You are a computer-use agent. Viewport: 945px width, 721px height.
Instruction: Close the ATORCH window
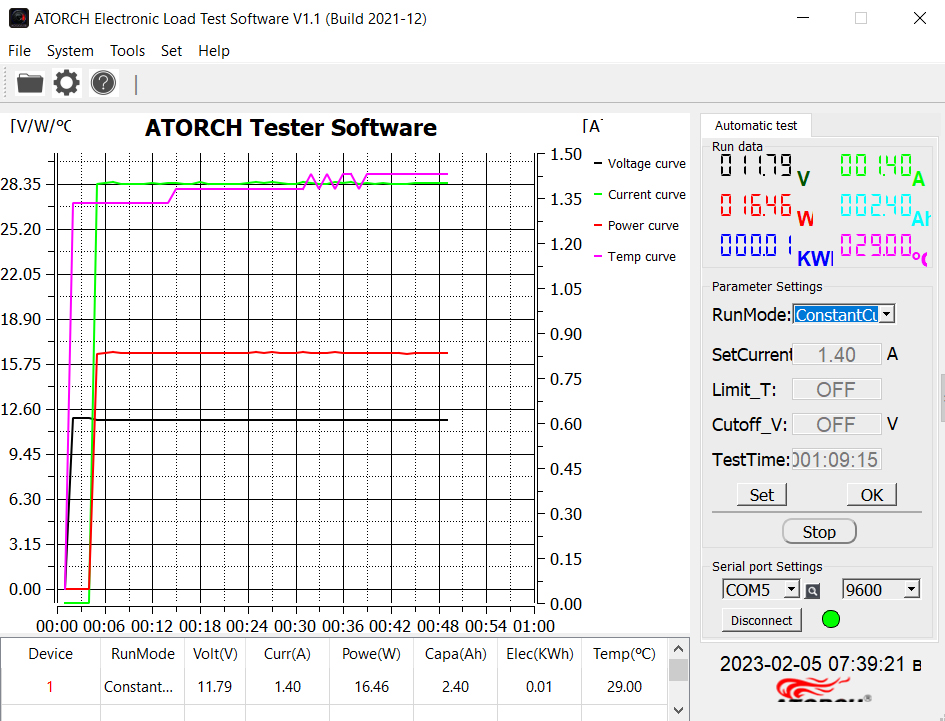pyautogui.click(x=920, y=18)
